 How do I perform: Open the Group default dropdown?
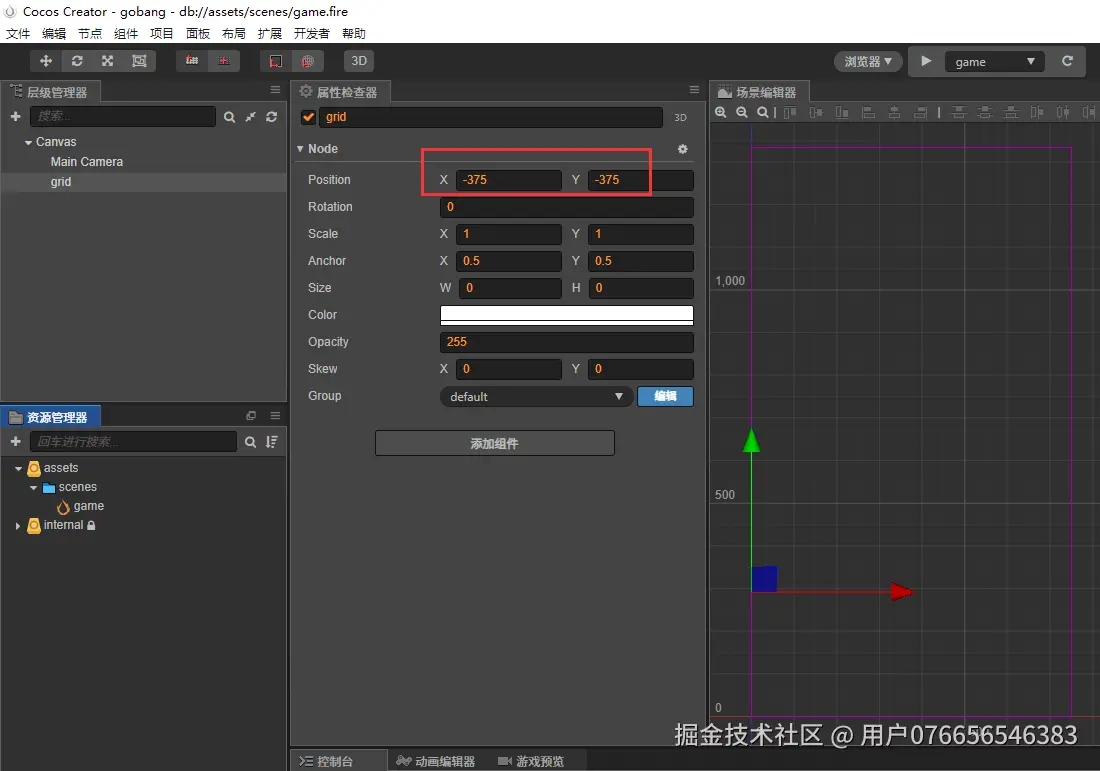(x=536, y=396)
